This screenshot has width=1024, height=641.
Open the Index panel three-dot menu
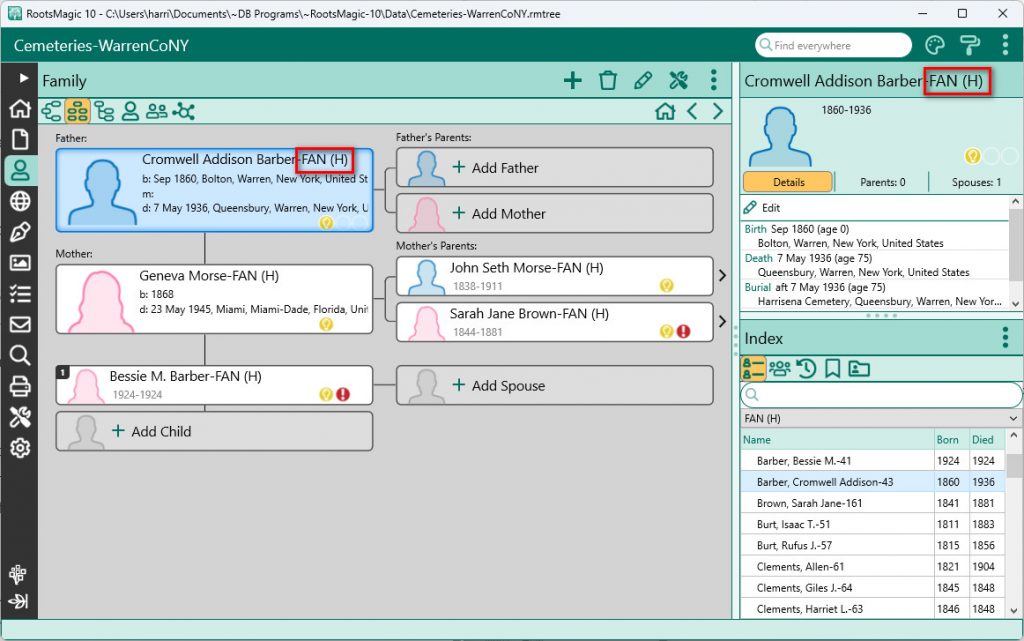pyautogui.click(x=1005, y=337)
